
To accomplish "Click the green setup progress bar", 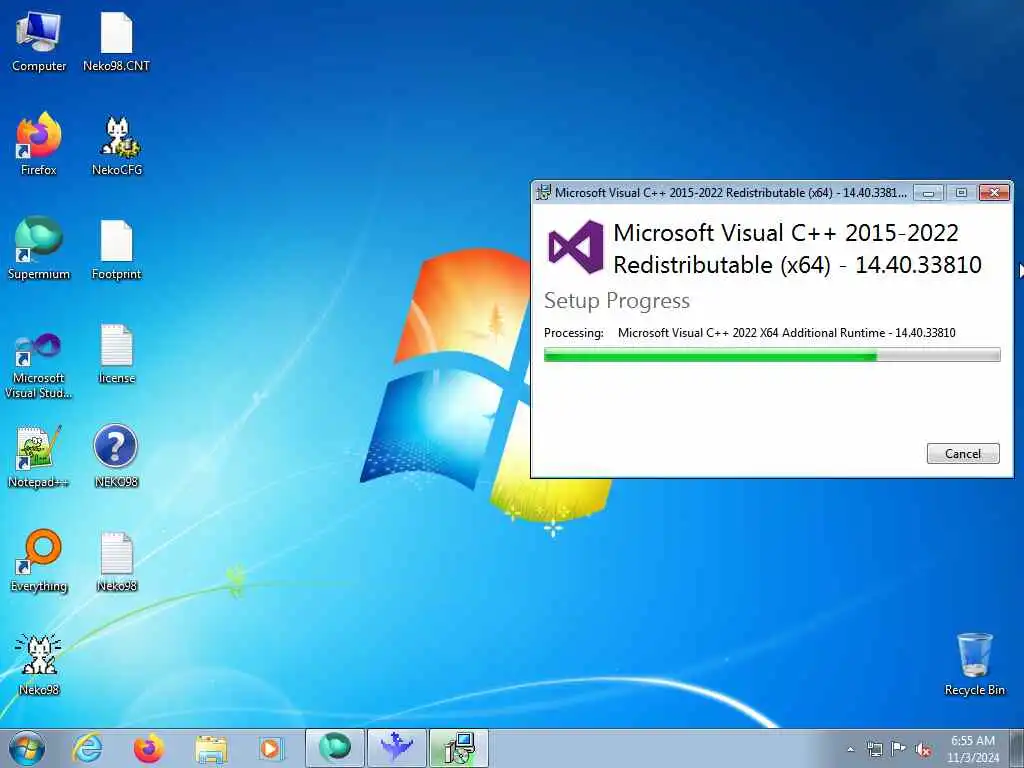I will 771,355.
